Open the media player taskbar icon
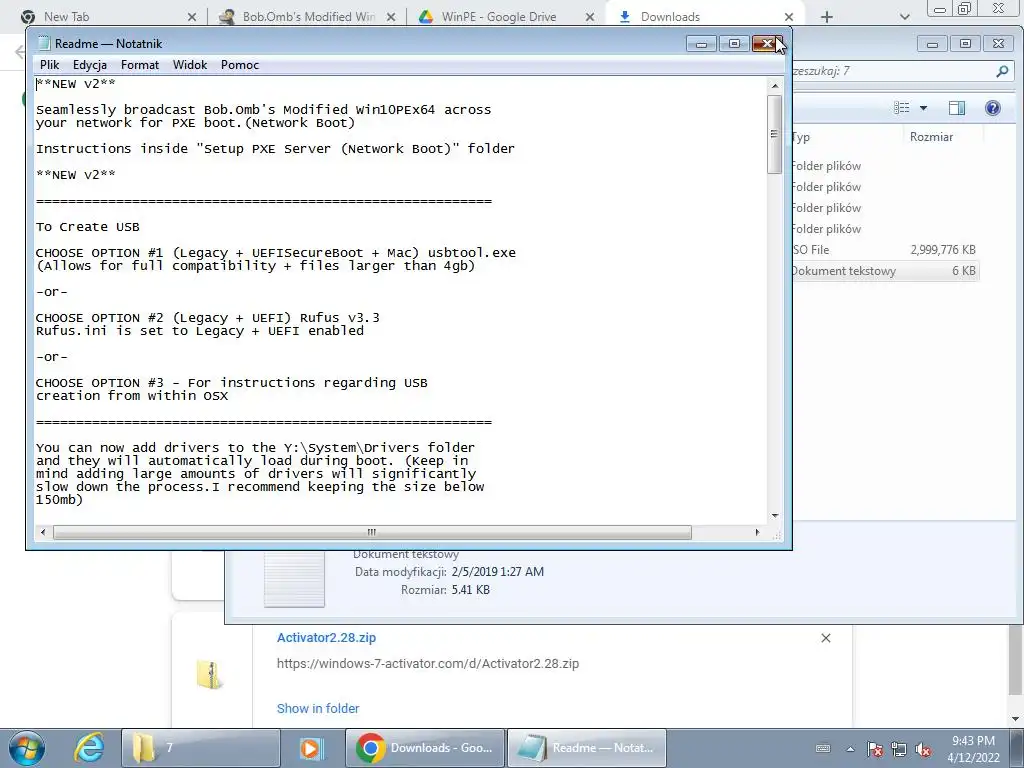Viewport: 1024px width, 768px height. tap(312, 748)
